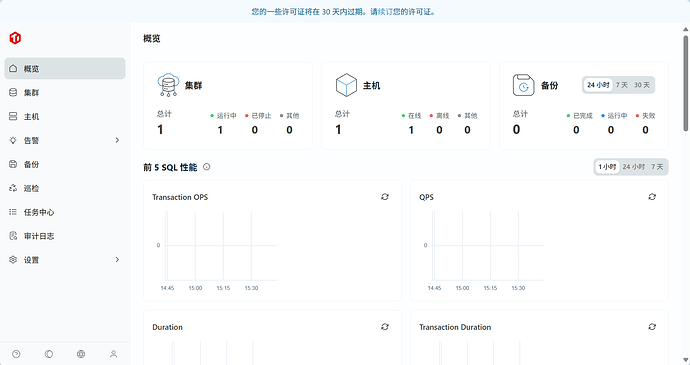The image size is (690, 365).
Task: Select 24 小时 backup time range
Action: pyautogui.click(x=598, y=85)
